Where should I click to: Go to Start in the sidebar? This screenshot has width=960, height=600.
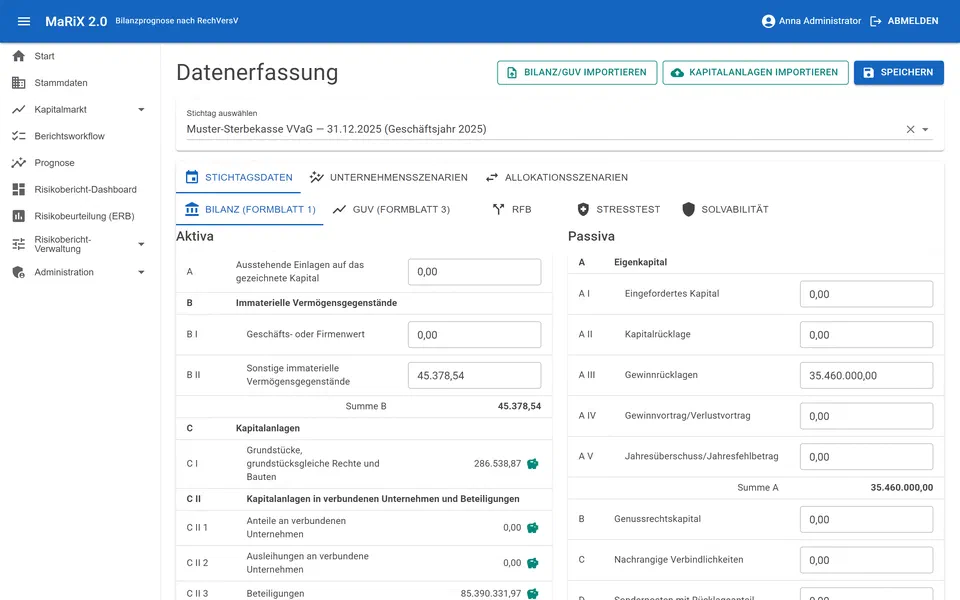(x=80, y=56)
